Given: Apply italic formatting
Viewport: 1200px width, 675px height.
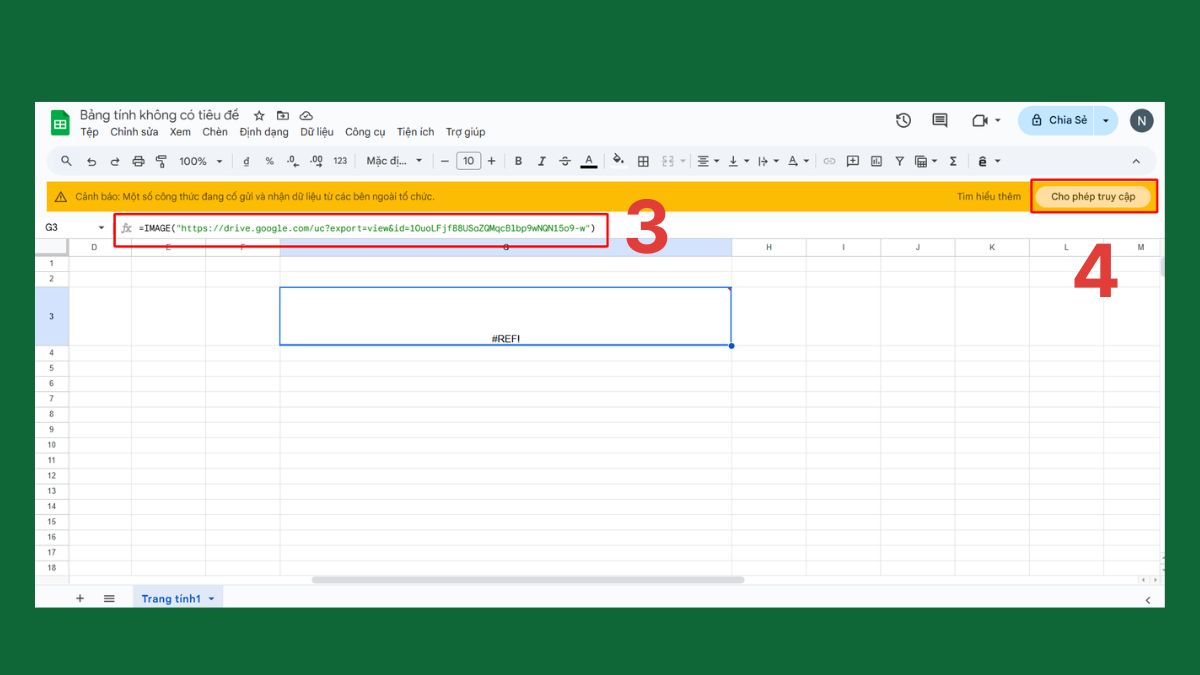Looking at the screenshot, I should tap(541, 161).
